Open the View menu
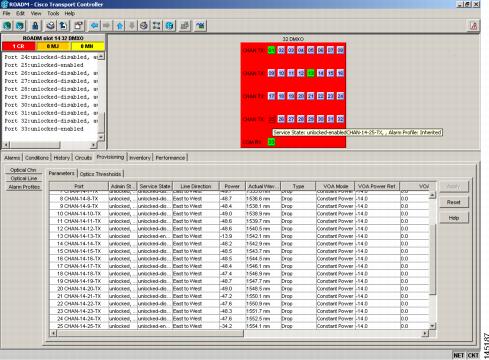The image size is (489, 360). 36,13
